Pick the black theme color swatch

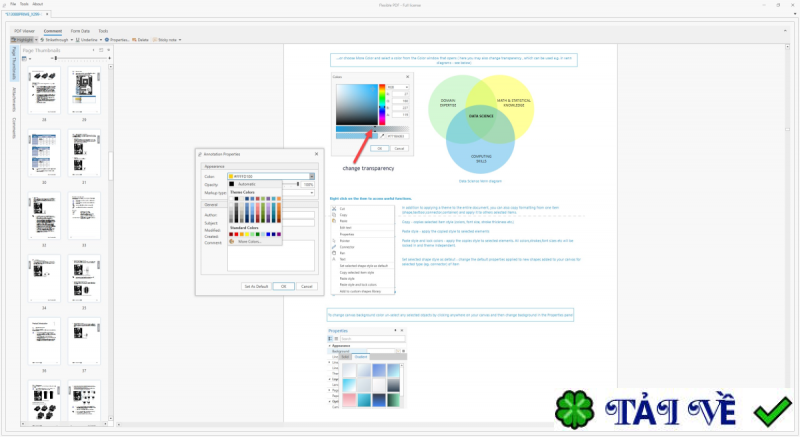click(236, 199)
